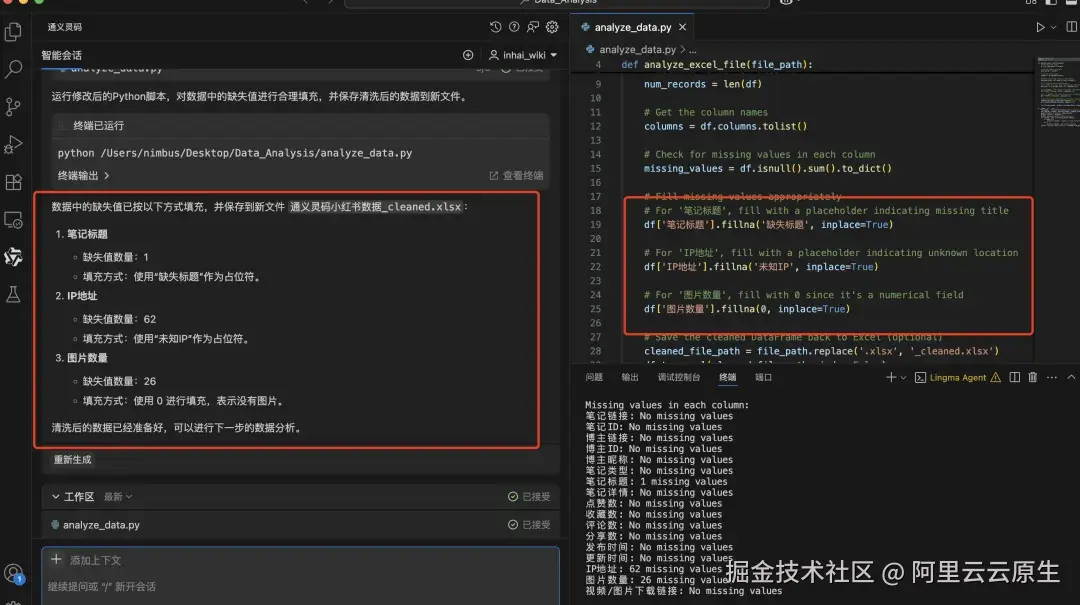The height and width of the screenshot is (605, 1080).
Task: Switch to the 端口 panel tab
Action: click(763, 377)
